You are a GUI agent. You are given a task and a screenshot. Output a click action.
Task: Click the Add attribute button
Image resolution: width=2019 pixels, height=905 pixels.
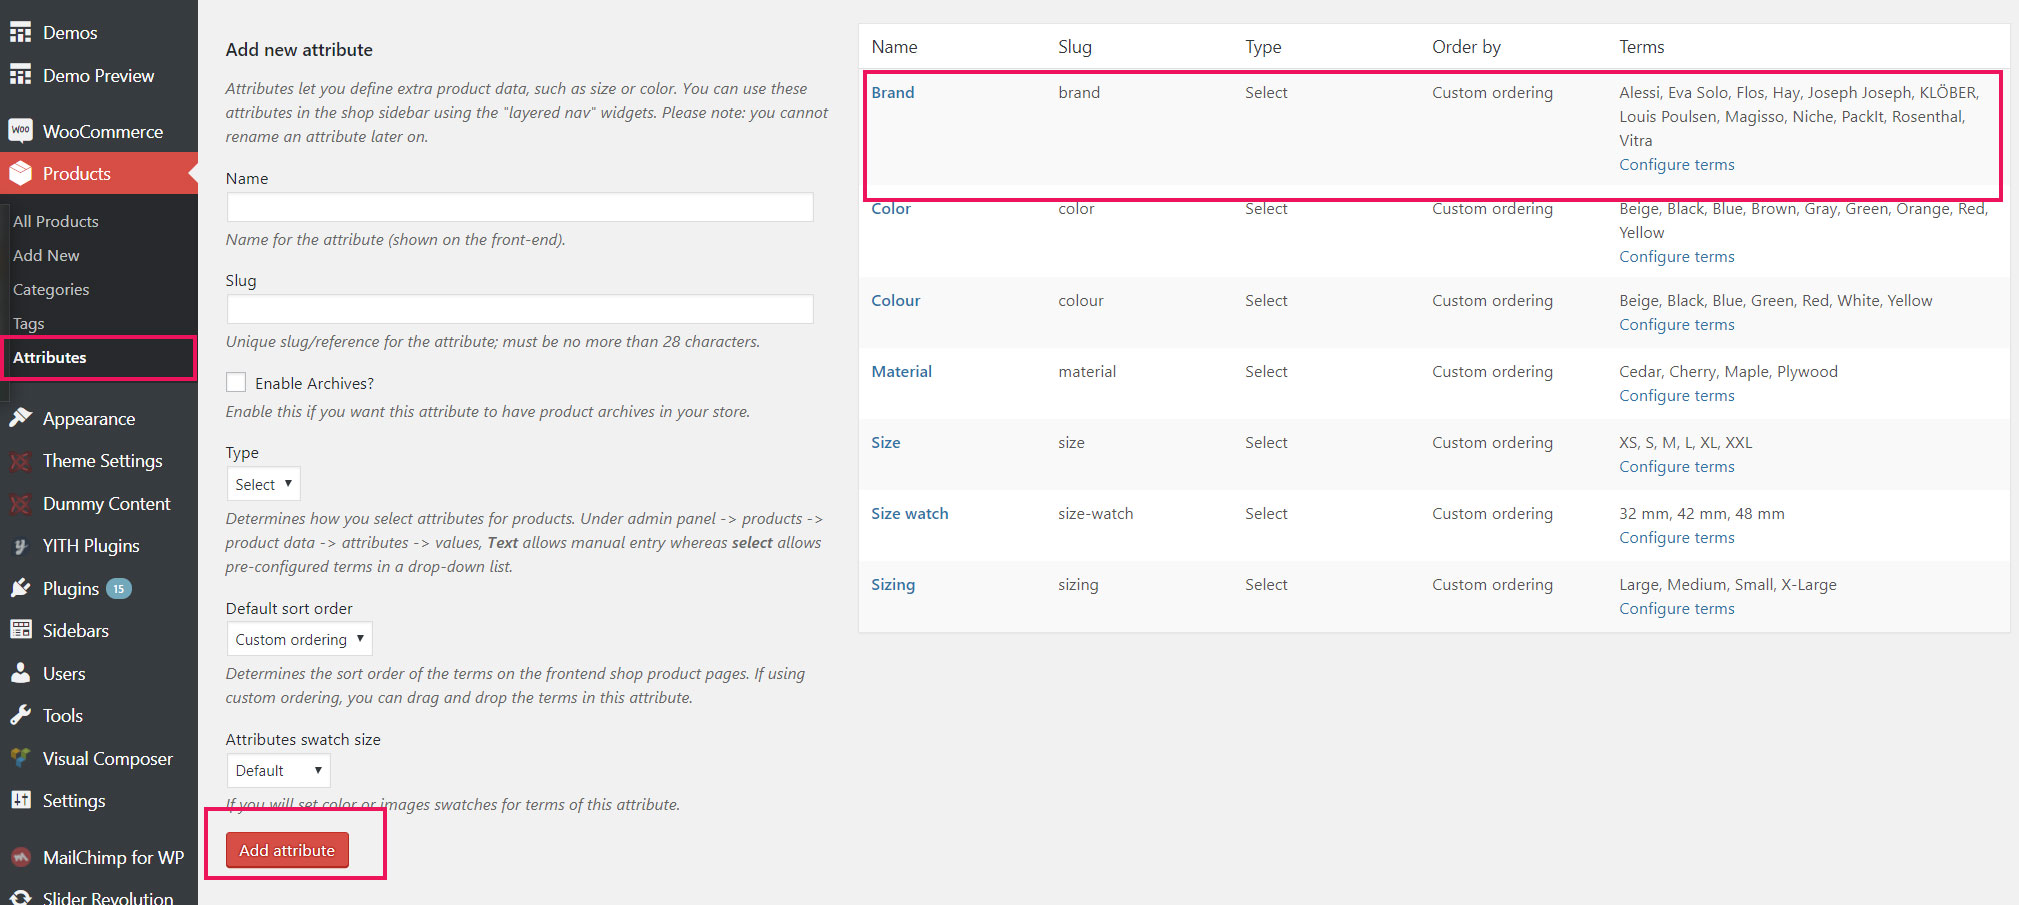coord(287,850)
